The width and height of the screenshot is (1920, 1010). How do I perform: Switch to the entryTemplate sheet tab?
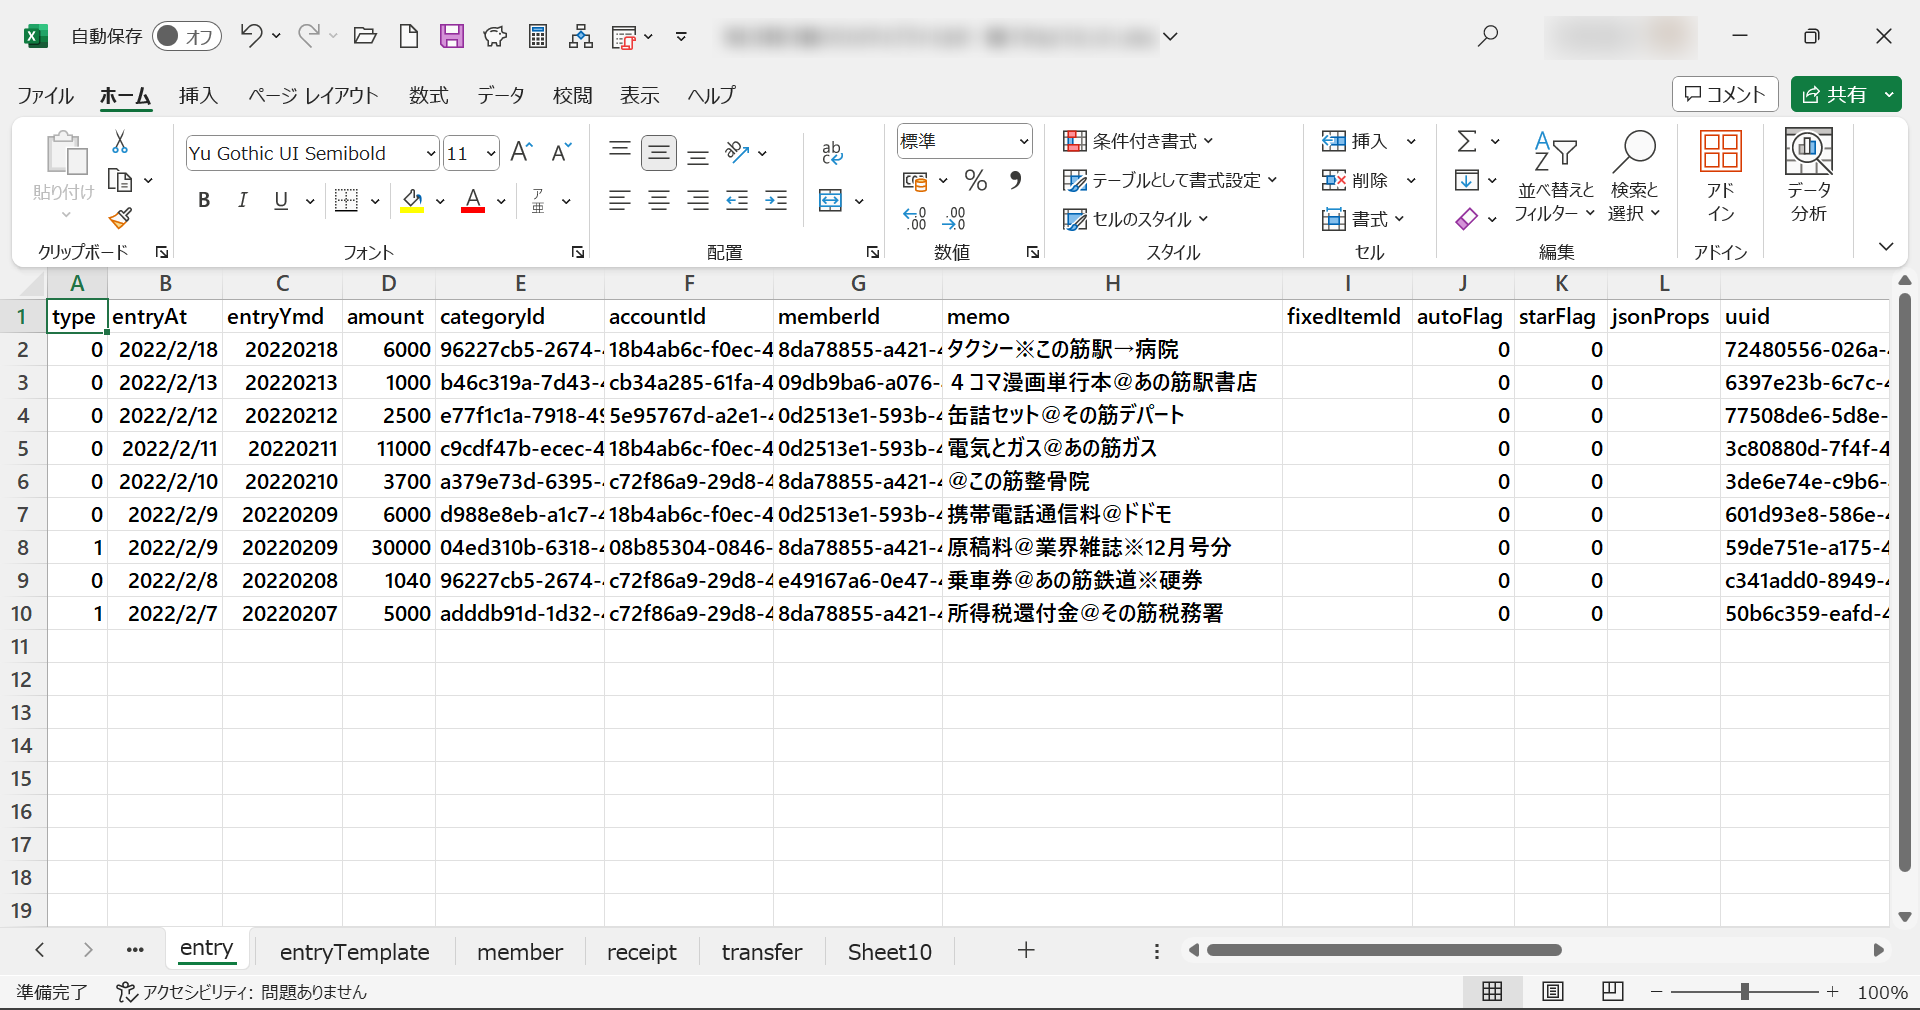point(354,952)
